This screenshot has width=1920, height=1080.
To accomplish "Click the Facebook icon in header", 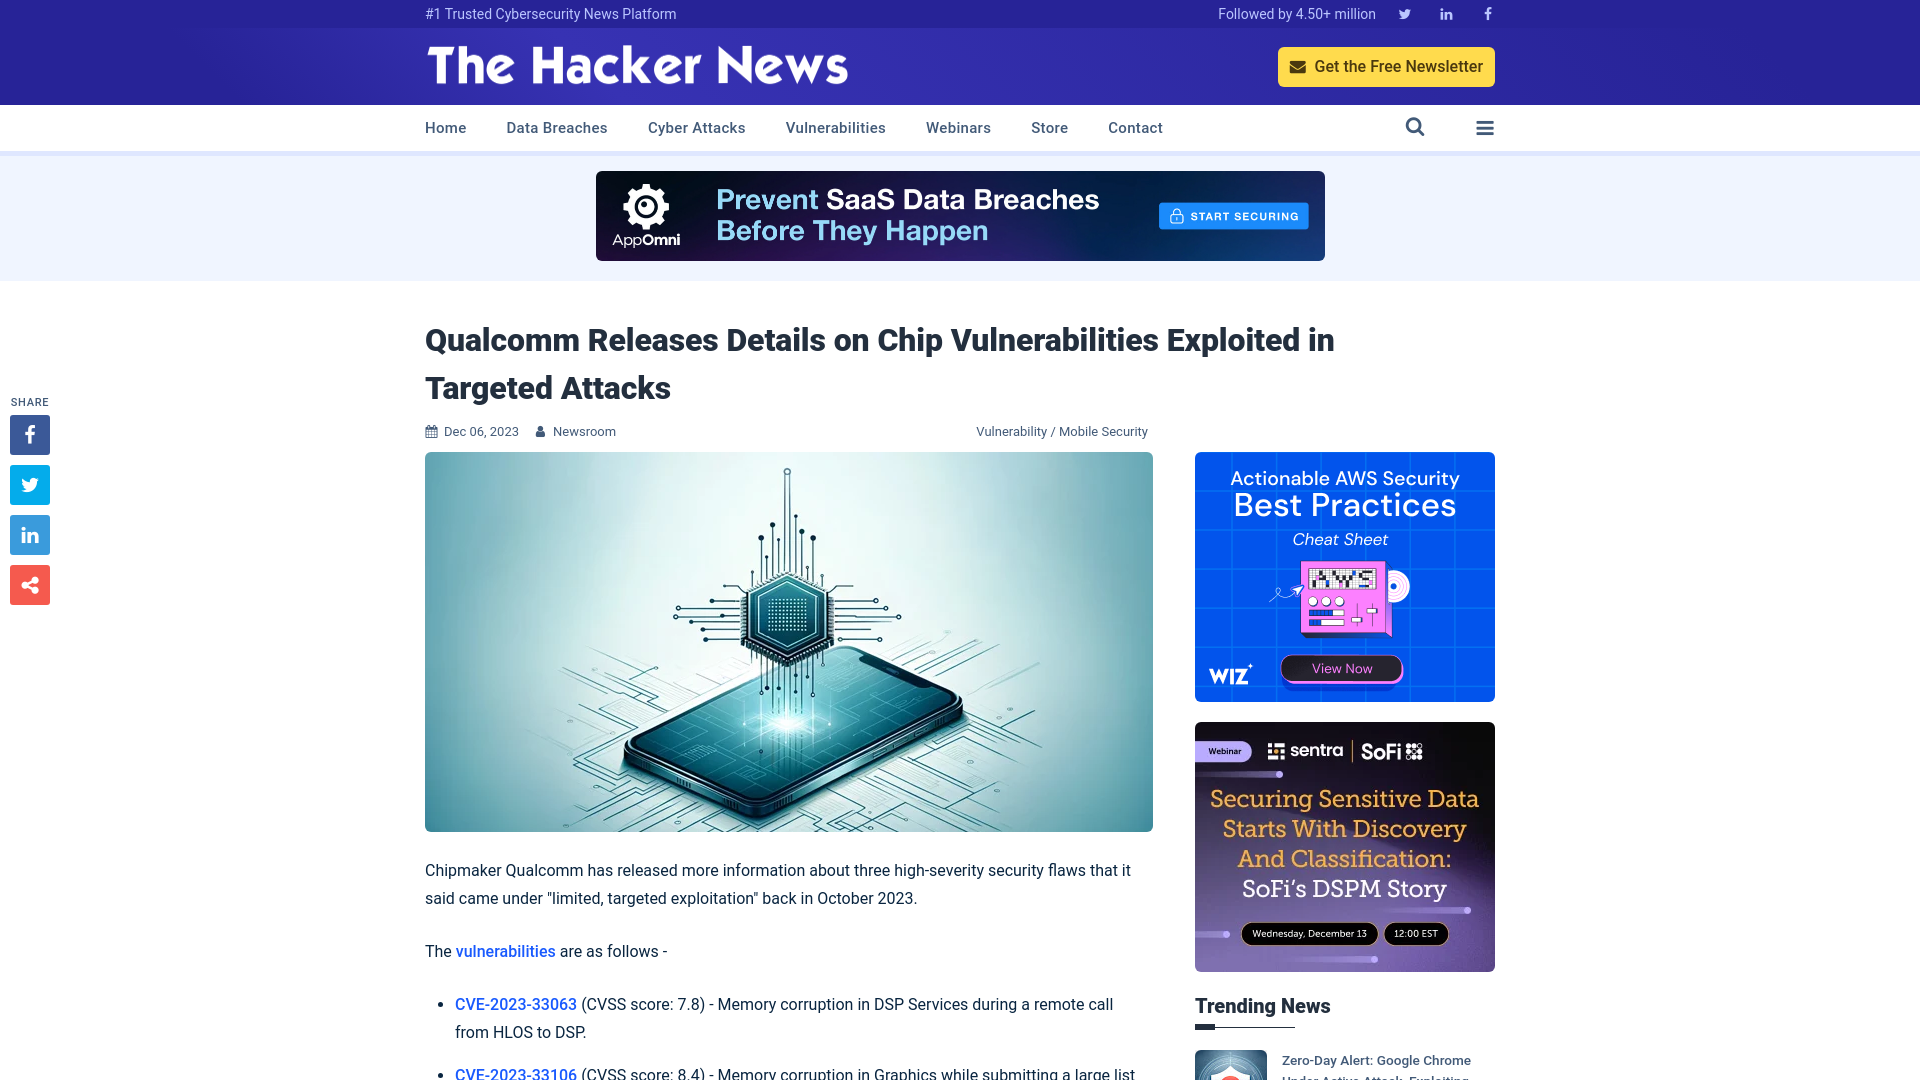I will pyautogui.click(x=1487, y=13).
